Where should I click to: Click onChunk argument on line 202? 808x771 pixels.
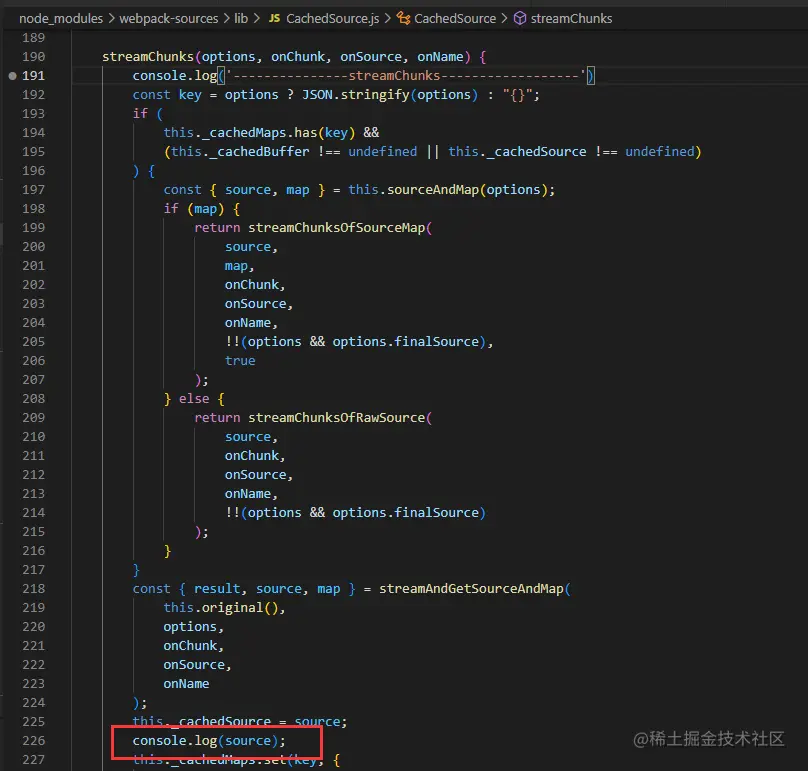click(251, 285)
